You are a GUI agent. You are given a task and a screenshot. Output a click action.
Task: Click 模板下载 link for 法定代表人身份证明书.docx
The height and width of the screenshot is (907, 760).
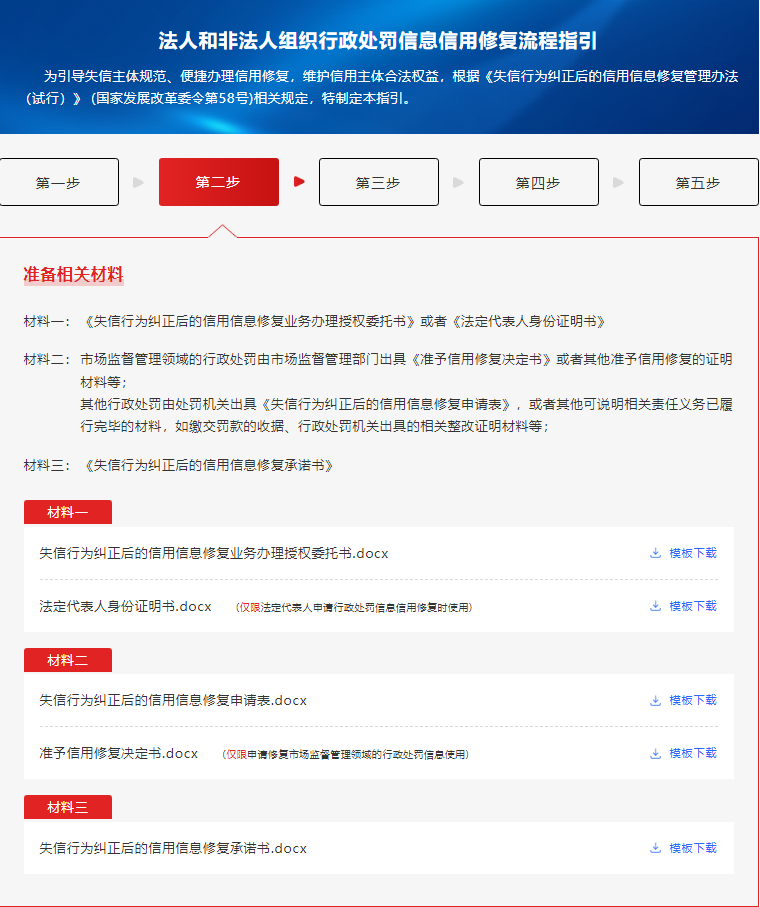(693, 606)
